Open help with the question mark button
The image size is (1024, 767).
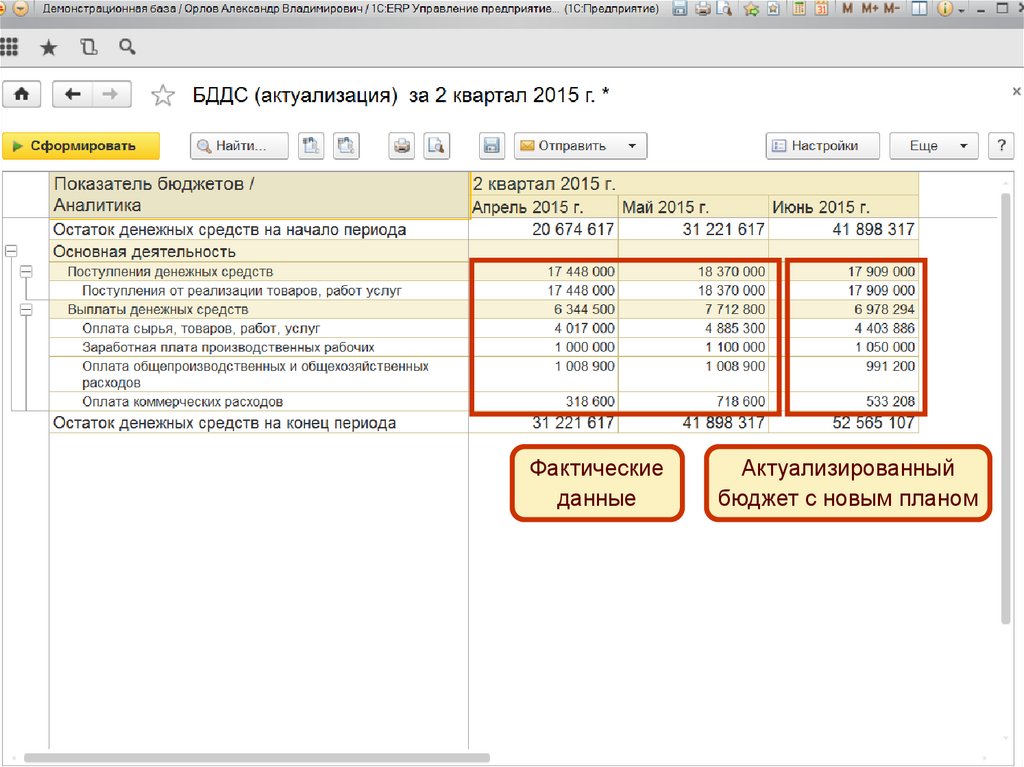1001,146
